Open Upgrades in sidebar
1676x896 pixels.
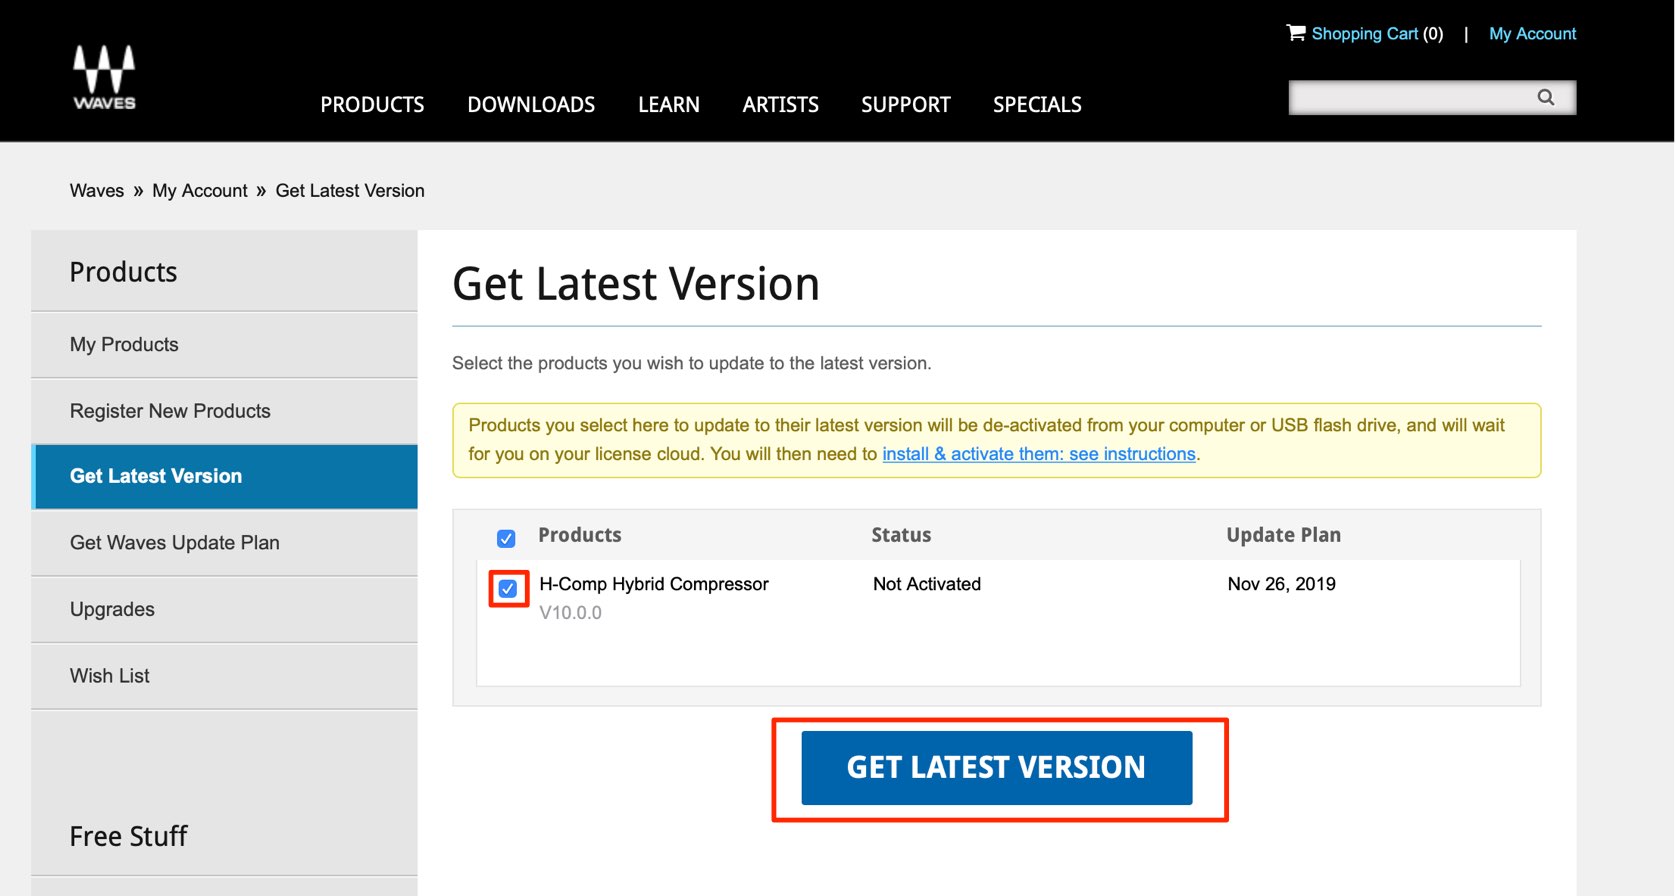(x=224, y=610)
